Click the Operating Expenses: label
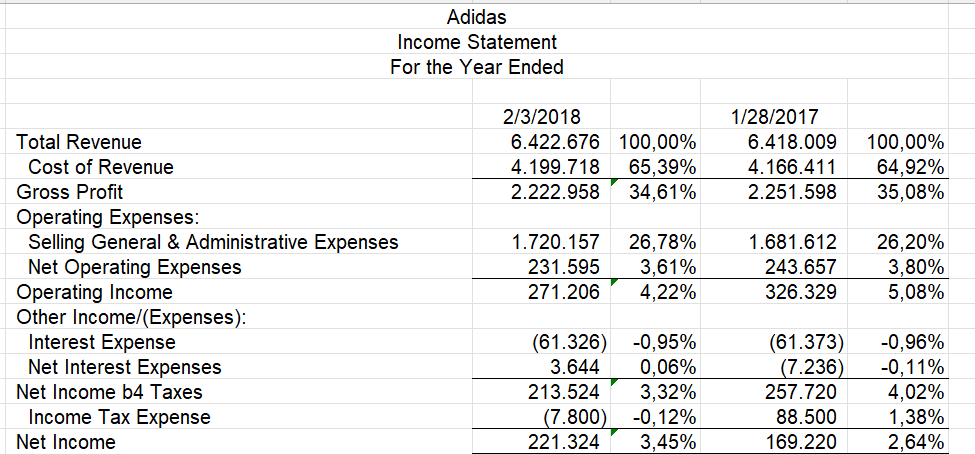The image size is (975, 454). (108, 217)
